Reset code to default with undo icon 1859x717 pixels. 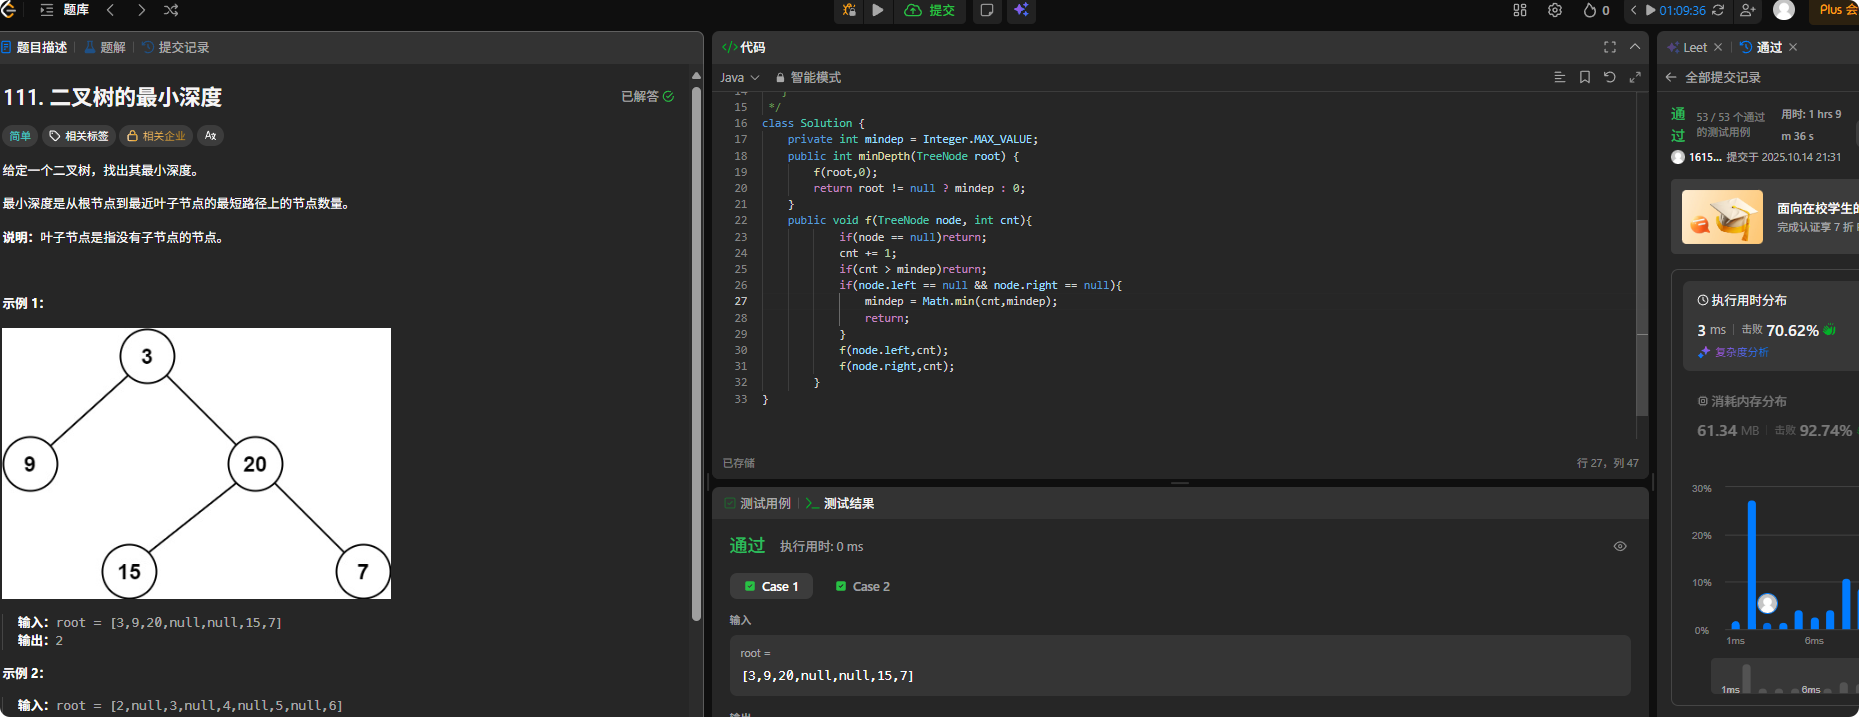tap(1609, 77)
